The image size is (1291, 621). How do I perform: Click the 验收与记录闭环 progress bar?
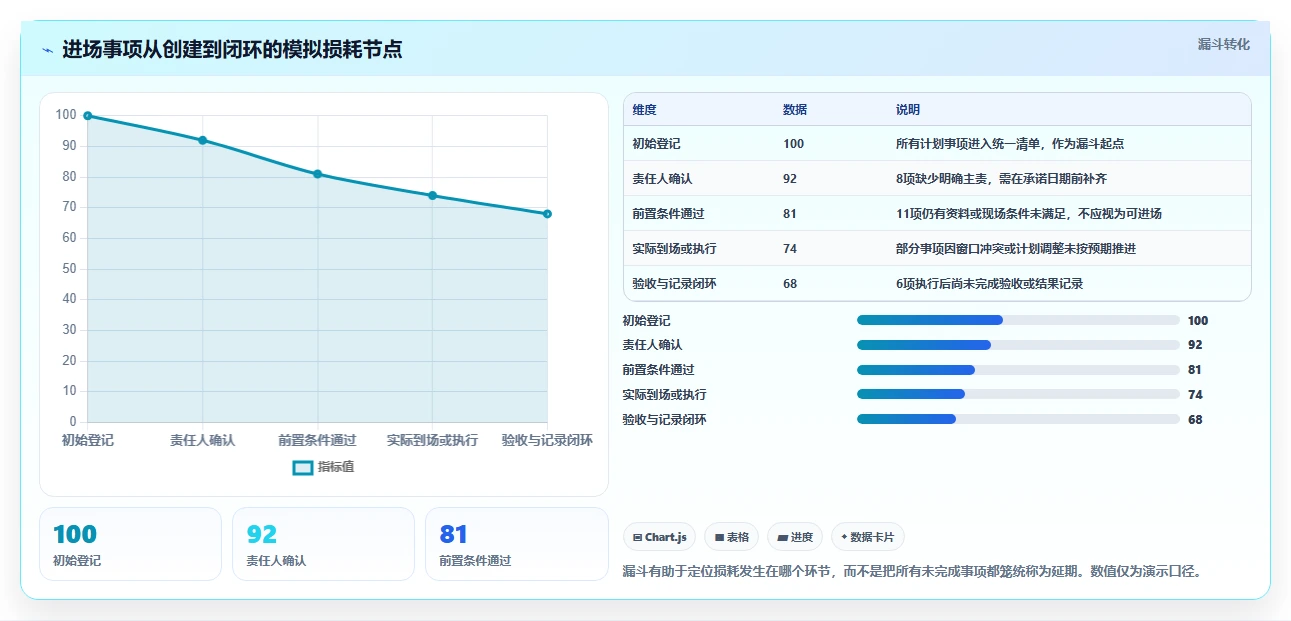(1018, 419)
